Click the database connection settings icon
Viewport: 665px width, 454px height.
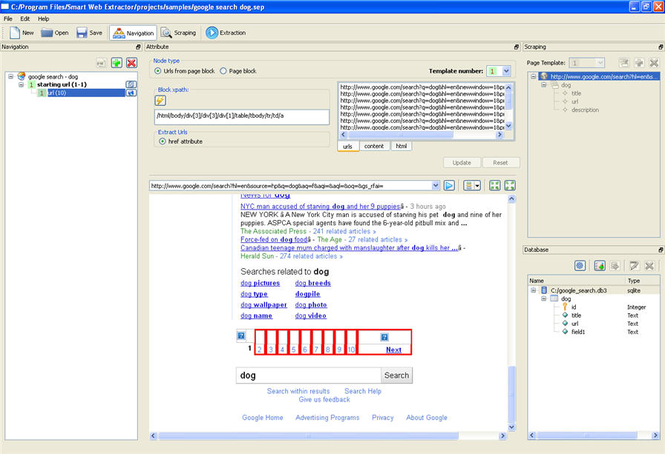pos(580,266)
